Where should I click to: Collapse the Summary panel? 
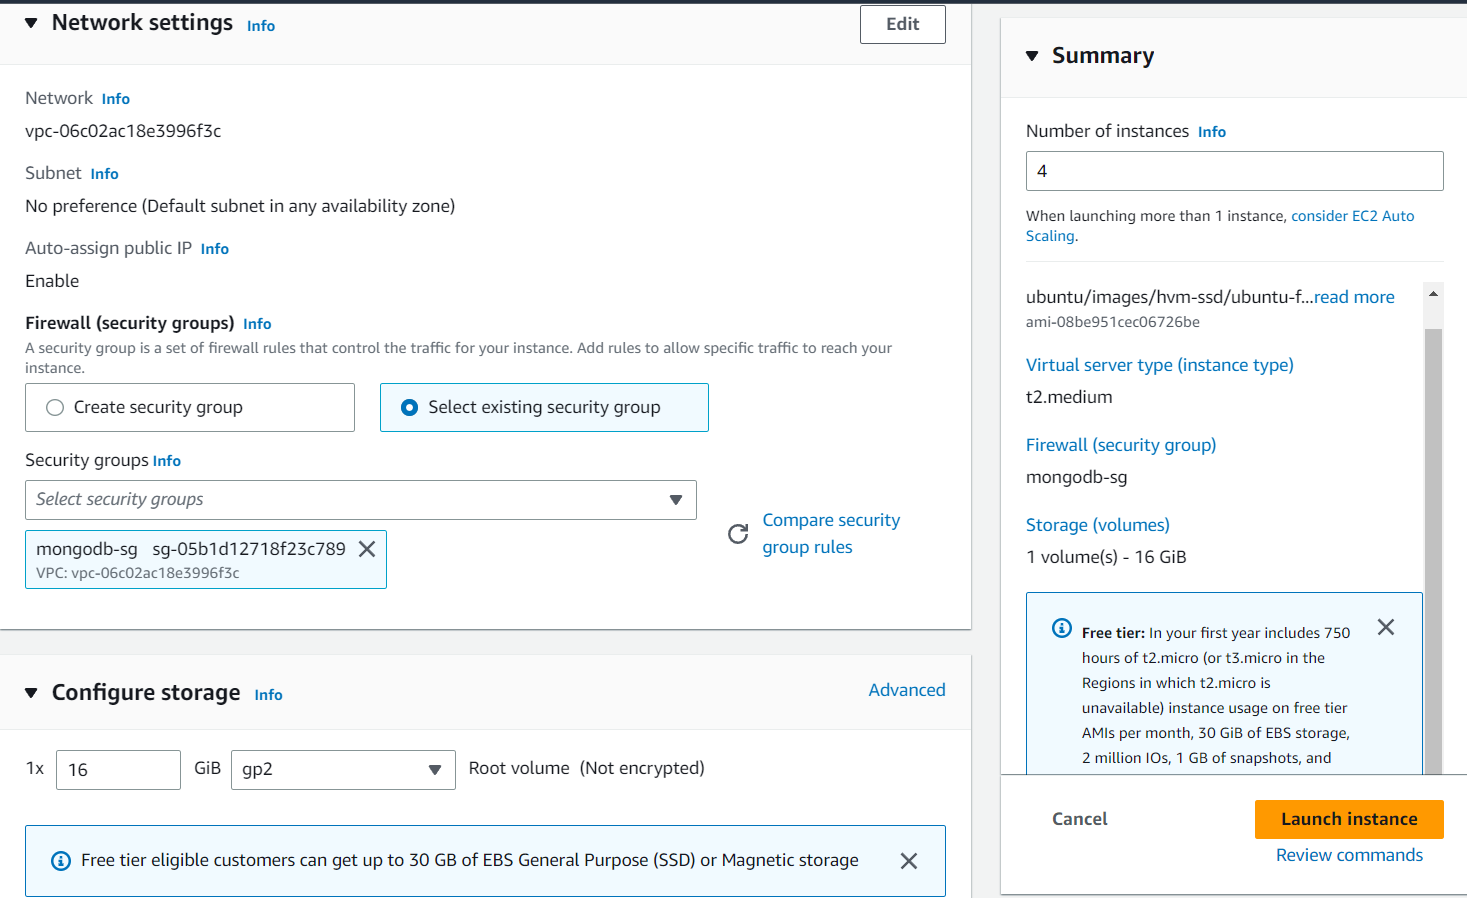1032,56
